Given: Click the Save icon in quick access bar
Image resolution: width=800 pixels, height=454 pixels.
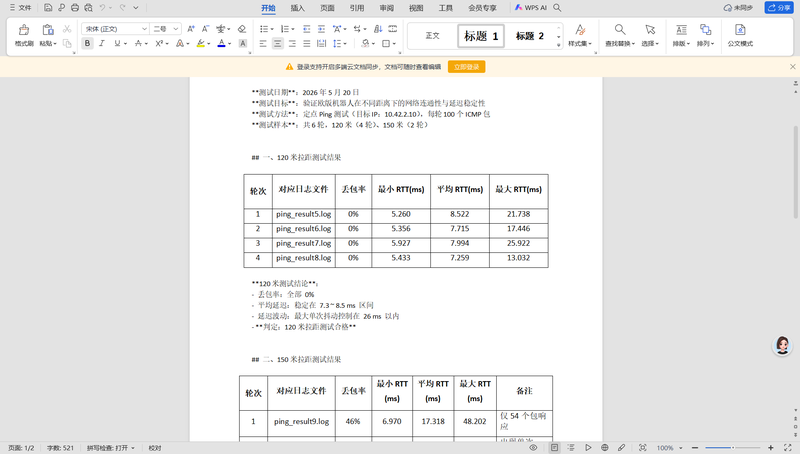Looking at the screenshot, I should pyautogui.click(x=48, y=8).
